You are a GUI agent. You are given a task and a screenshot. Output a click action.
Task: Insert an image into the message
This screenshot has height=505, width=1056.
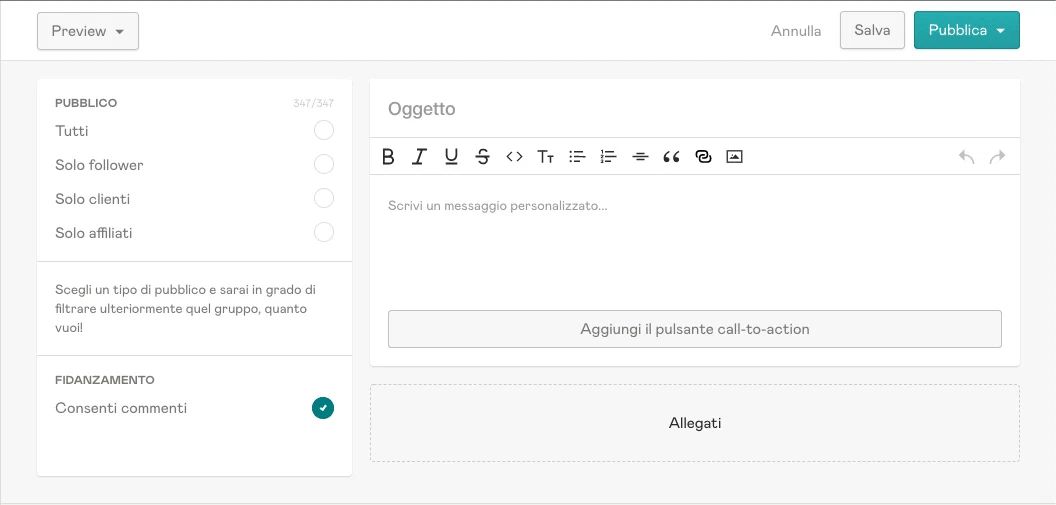point(734,156)
